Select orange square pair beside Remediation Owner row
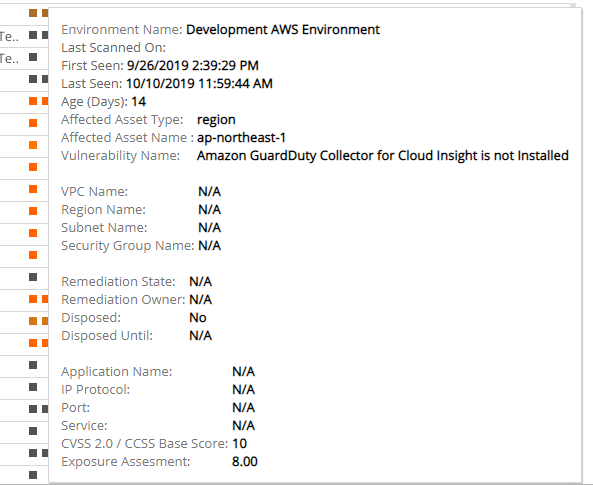The image size is (593, 485). 39,299
